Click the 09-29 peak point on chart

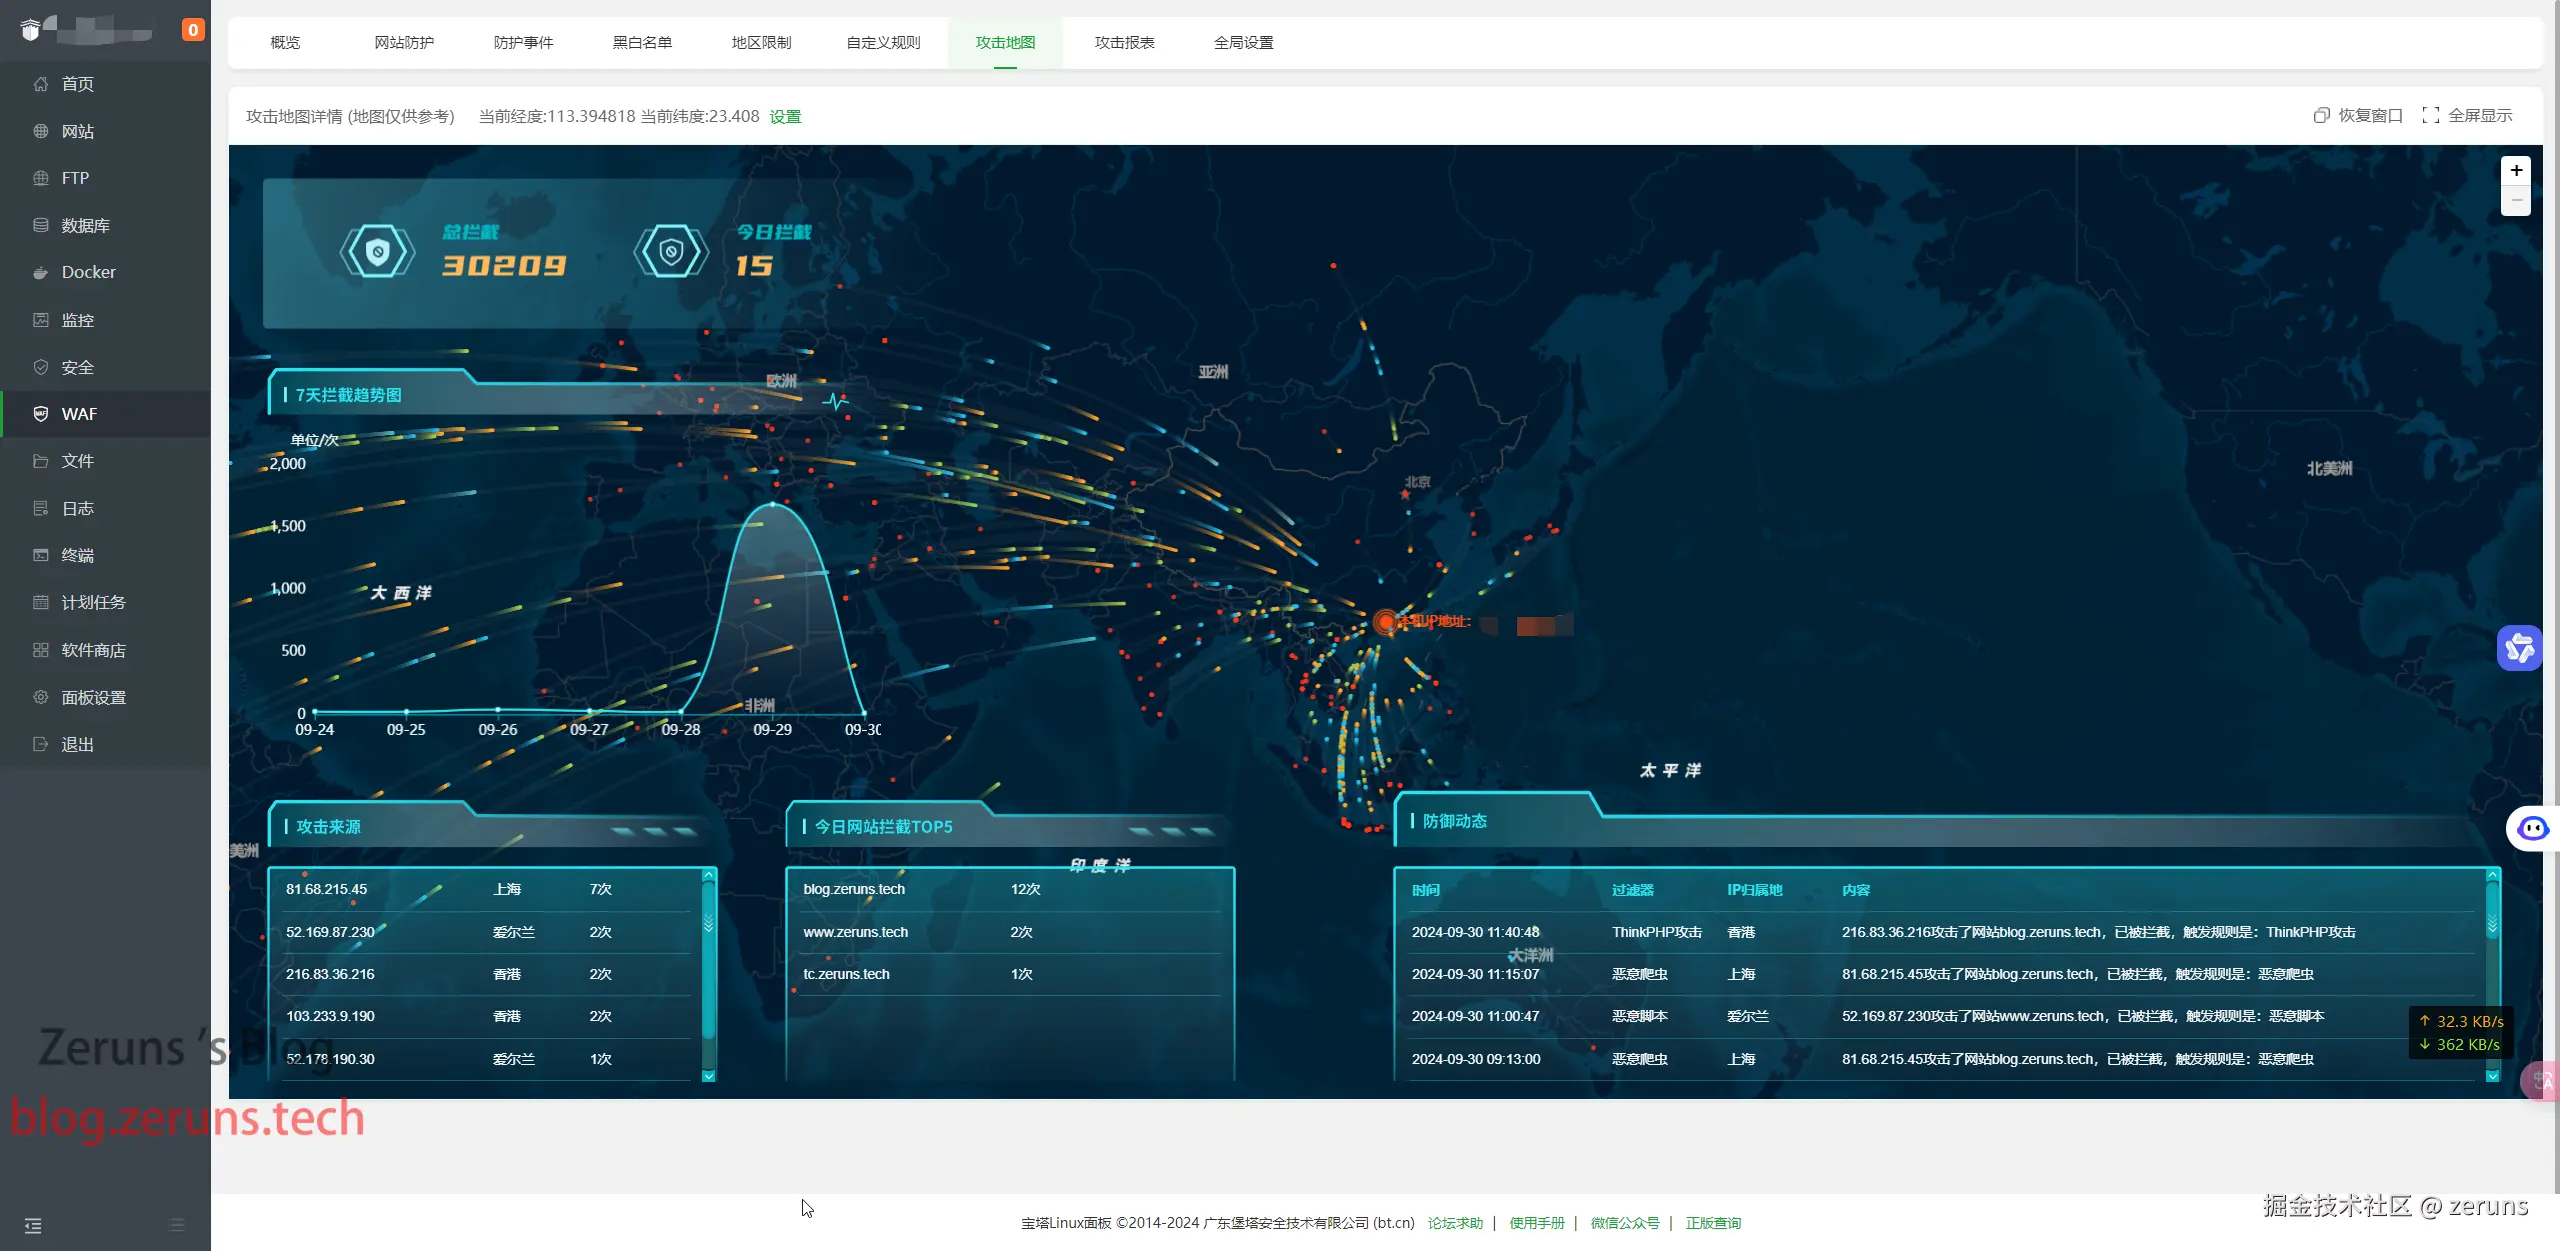[772, 505]
